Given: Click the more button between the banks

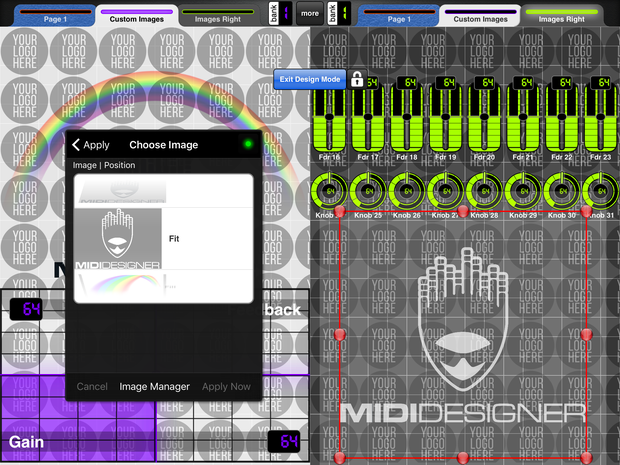Looking at the screenshot, I should [310, 13].
